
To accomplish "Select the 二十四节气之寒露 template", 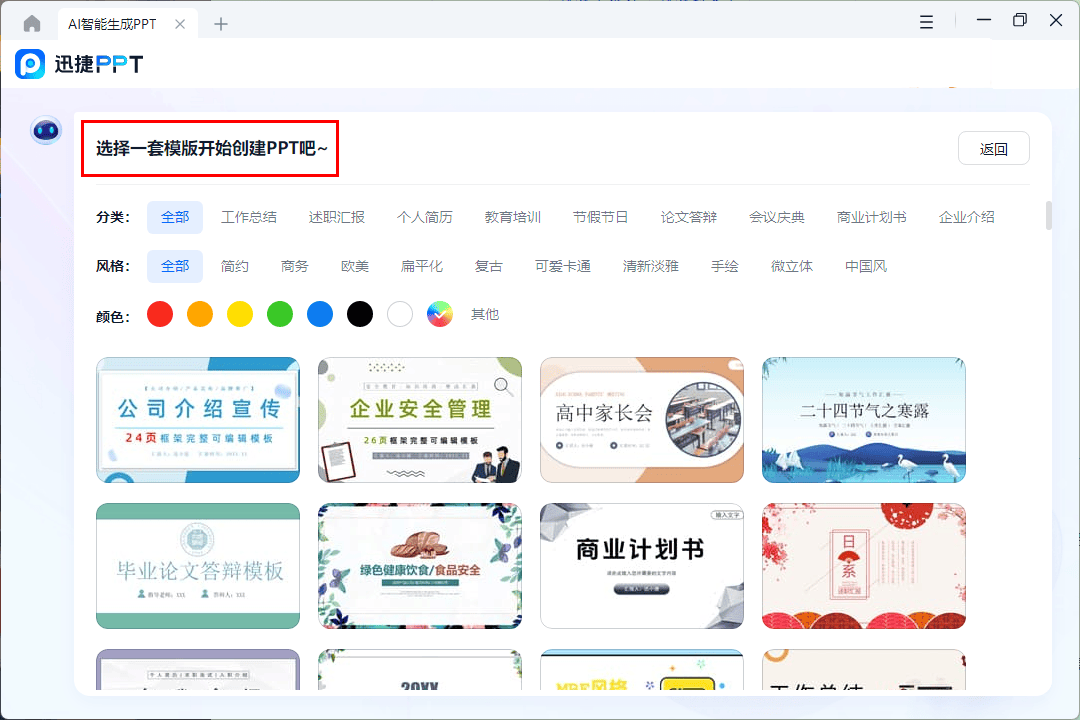I will click(x=864, y=420).
